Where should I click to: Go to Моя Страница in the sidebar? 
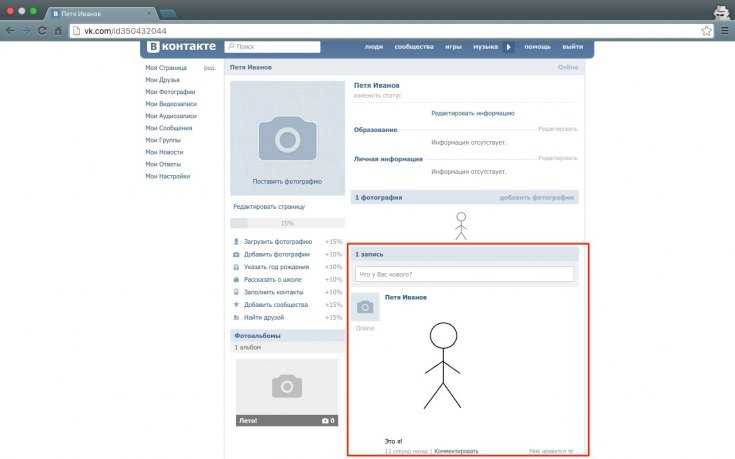pos(166,68)
